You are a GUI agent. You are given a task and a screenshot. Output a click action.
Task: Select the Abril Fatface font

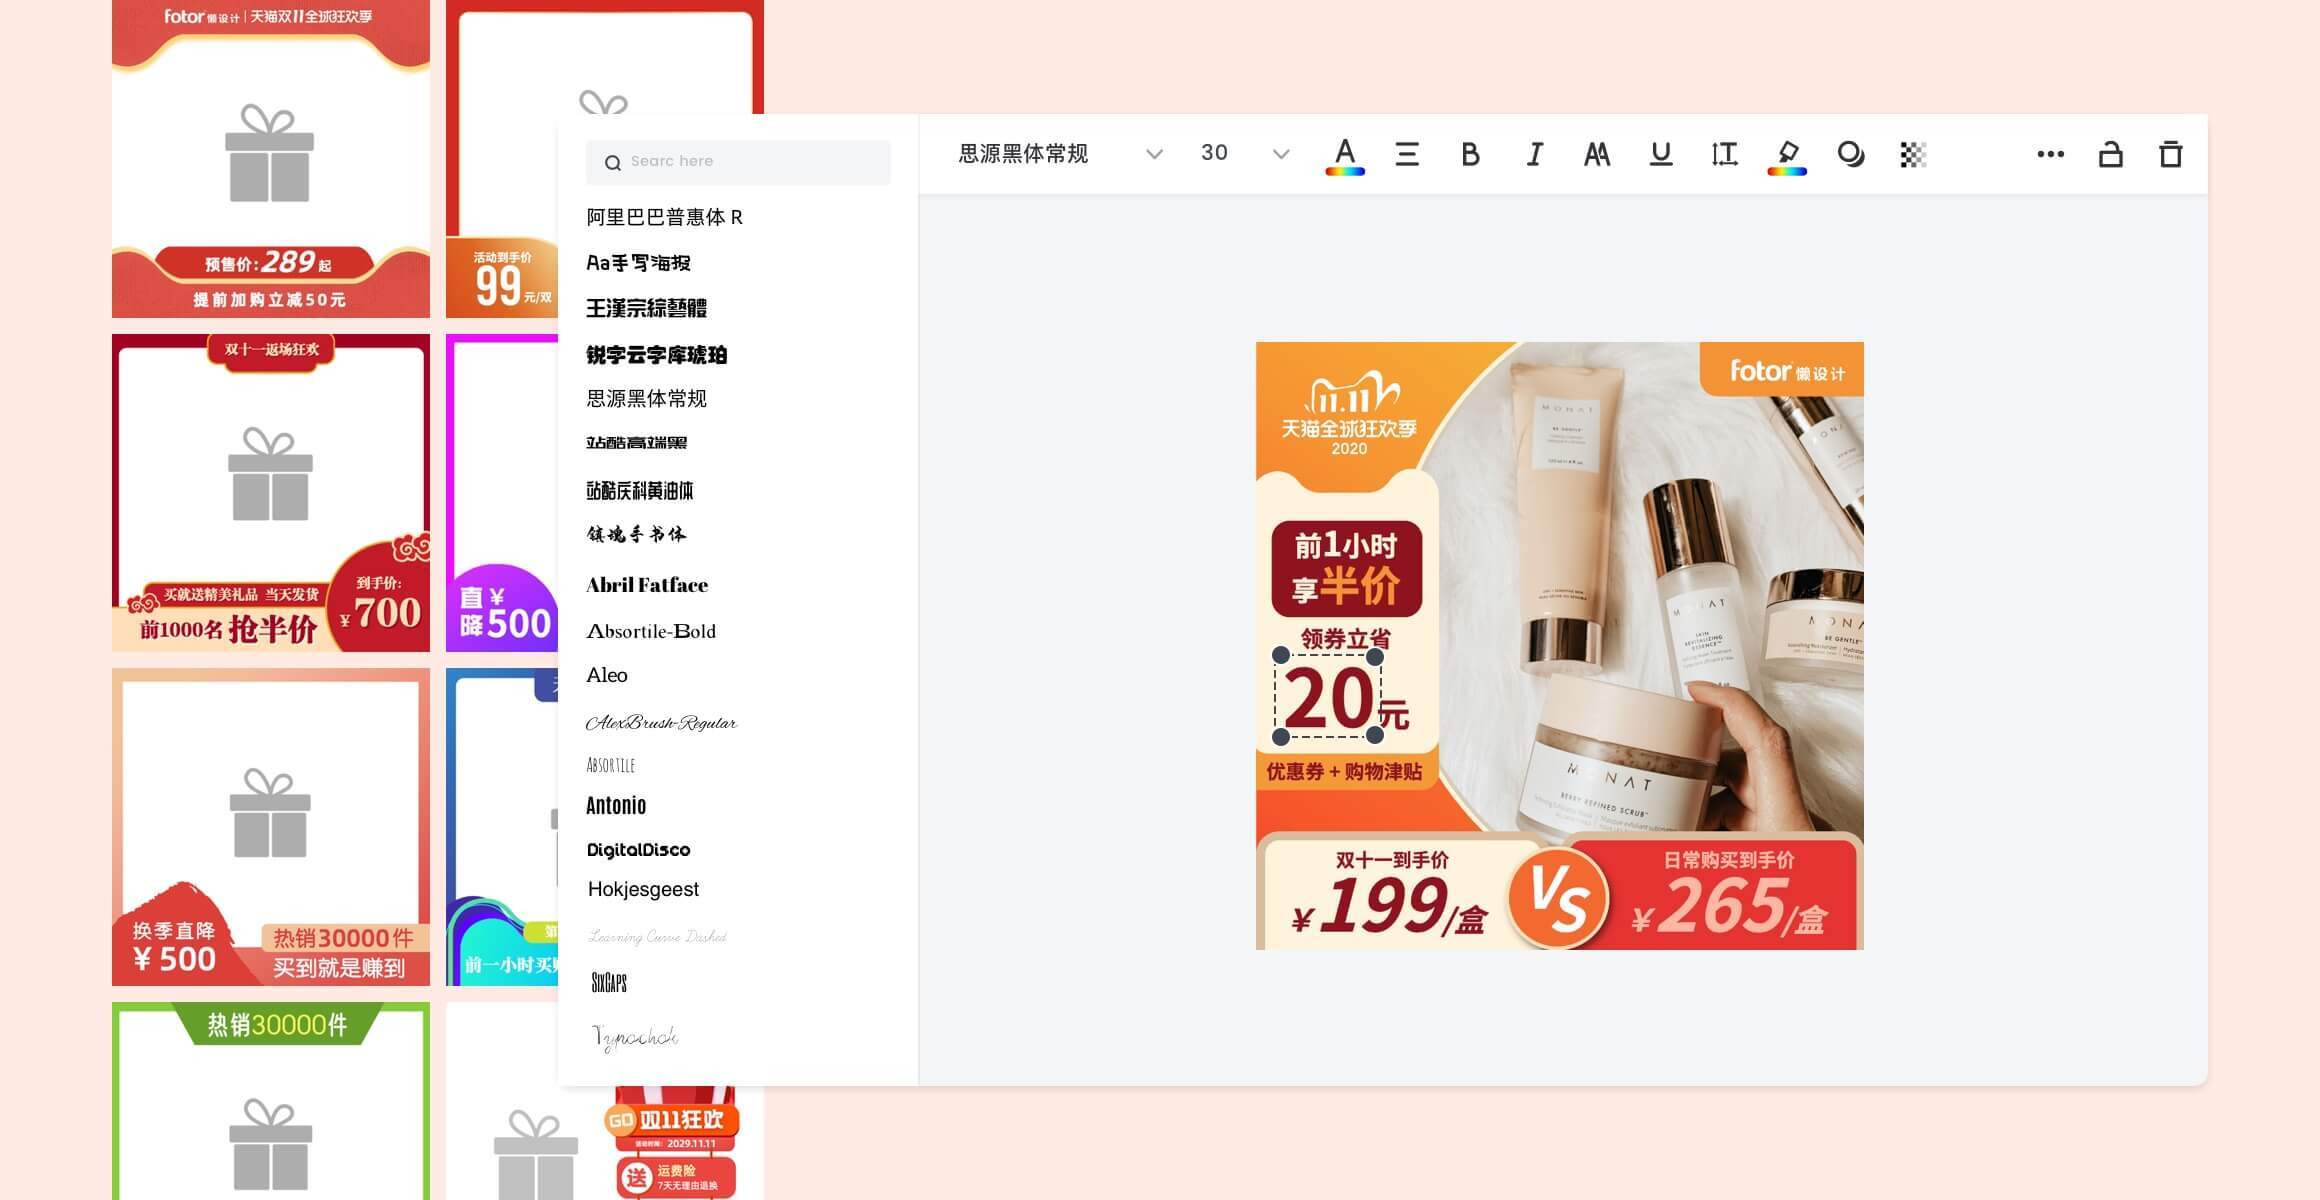(x=646, y=585)
